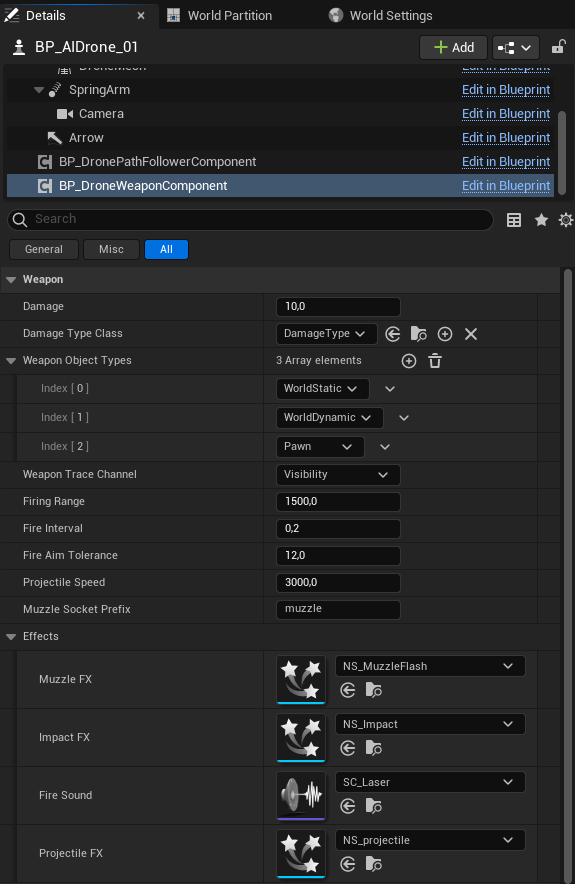Screen dimensions: 575x884
Task: Browse to NS_MuzzleFlash in Content Browser
Action: 373,690
